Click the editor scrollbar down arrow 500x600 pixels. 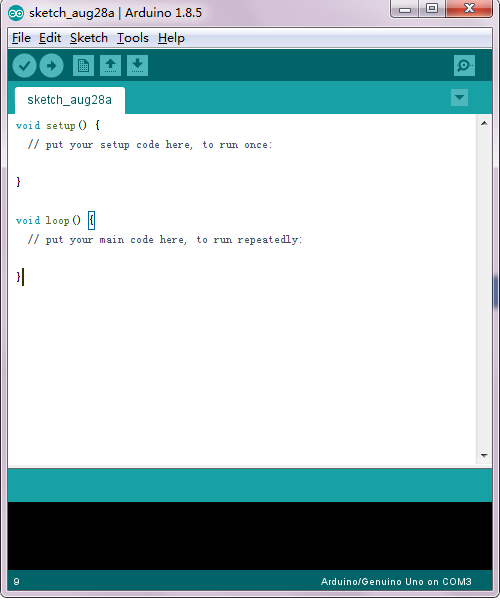484,455
